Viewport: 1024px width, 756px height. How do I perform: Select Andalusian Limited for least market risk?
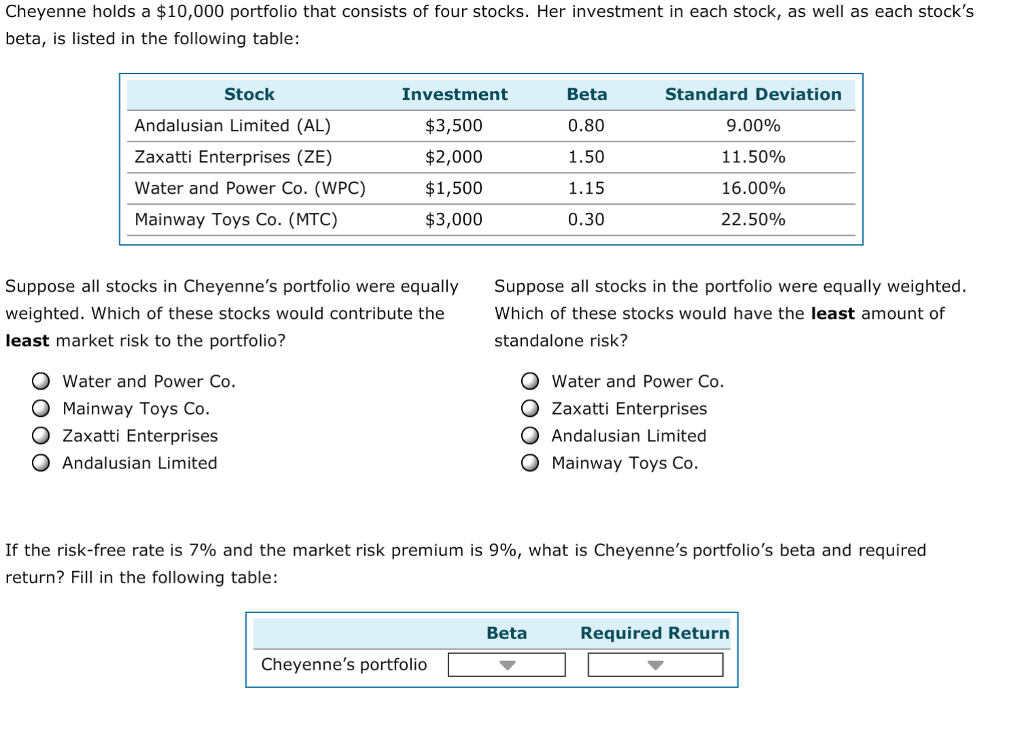(x=41, y=462)
